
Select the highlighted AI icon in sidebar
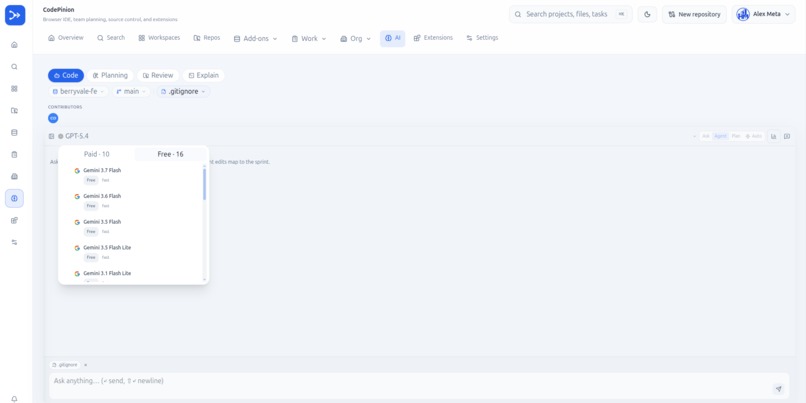[x=14, y=198]
